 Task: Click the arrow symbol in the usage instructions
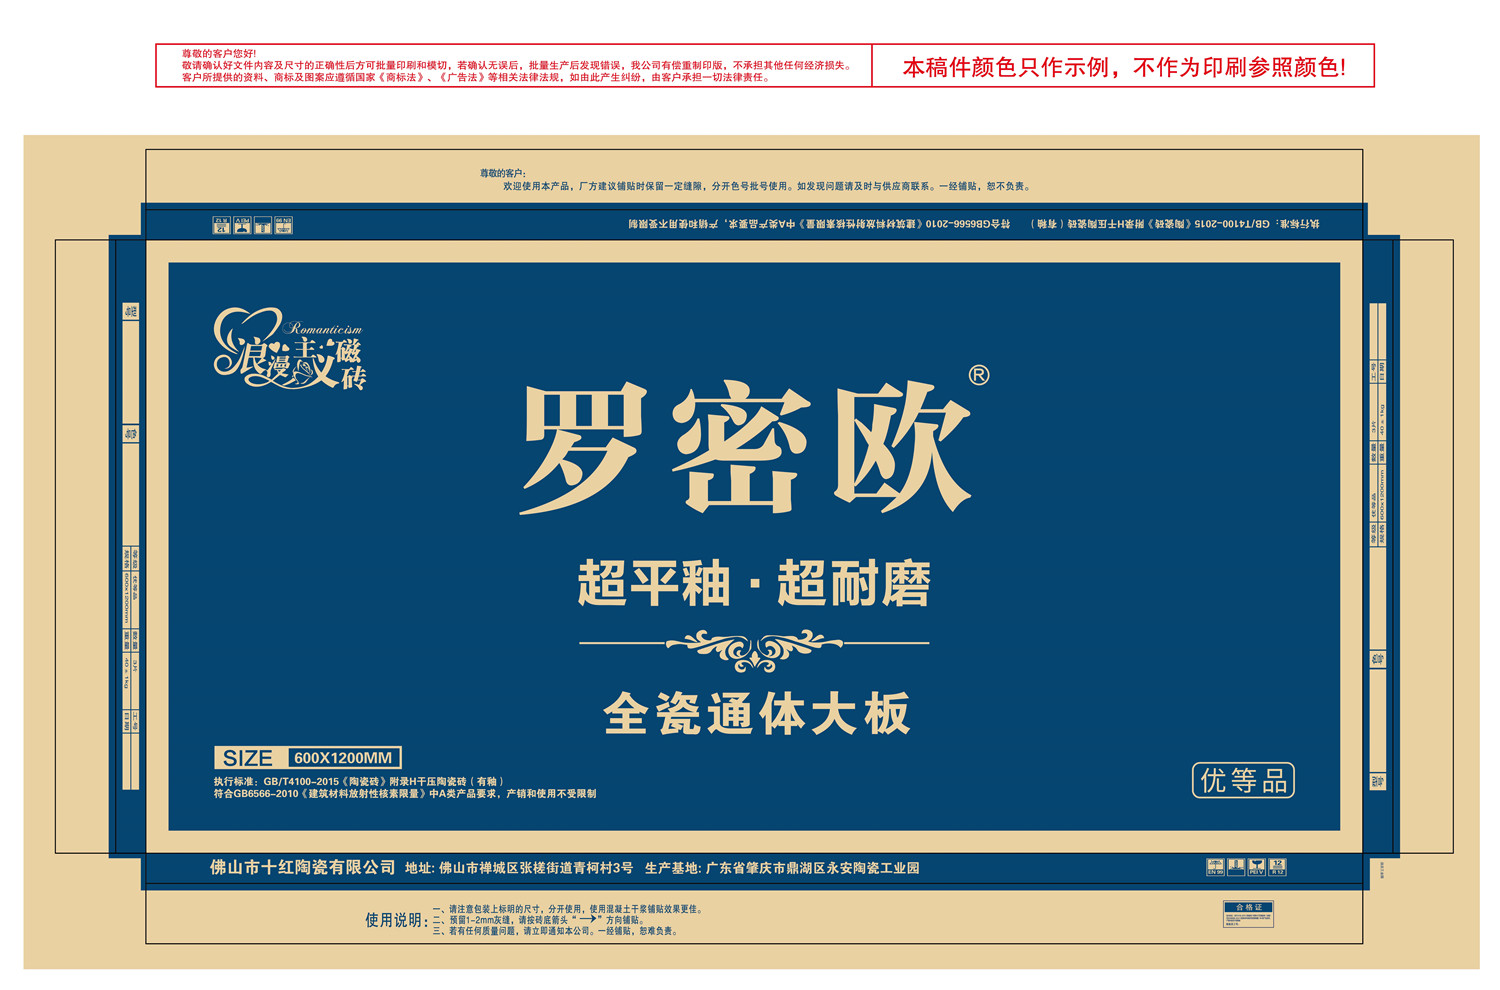(x=588, y=919)
